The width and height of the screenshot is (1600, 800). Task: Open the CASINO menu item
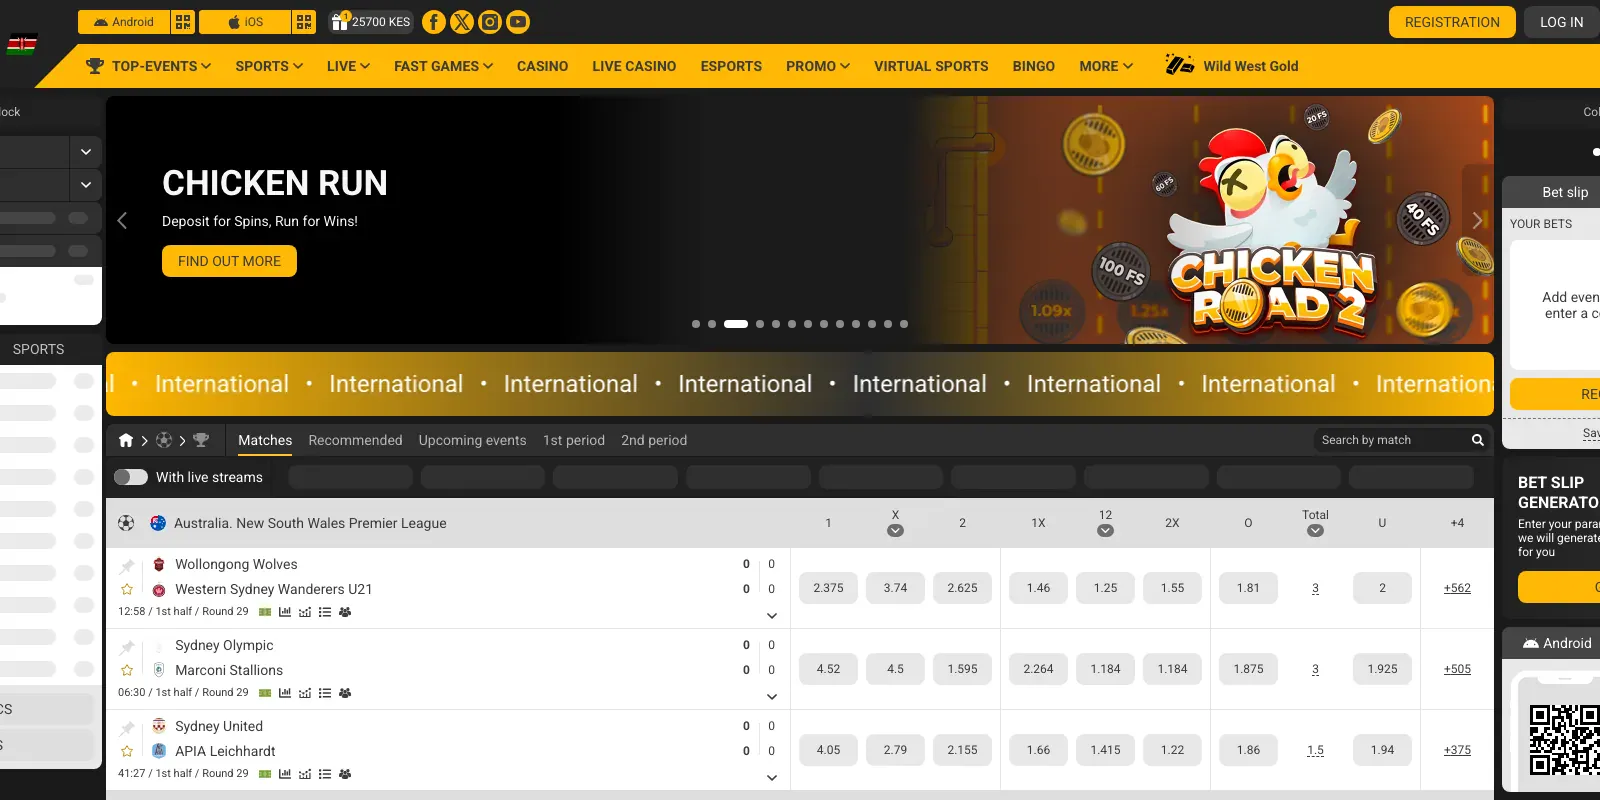click(542, 66)
